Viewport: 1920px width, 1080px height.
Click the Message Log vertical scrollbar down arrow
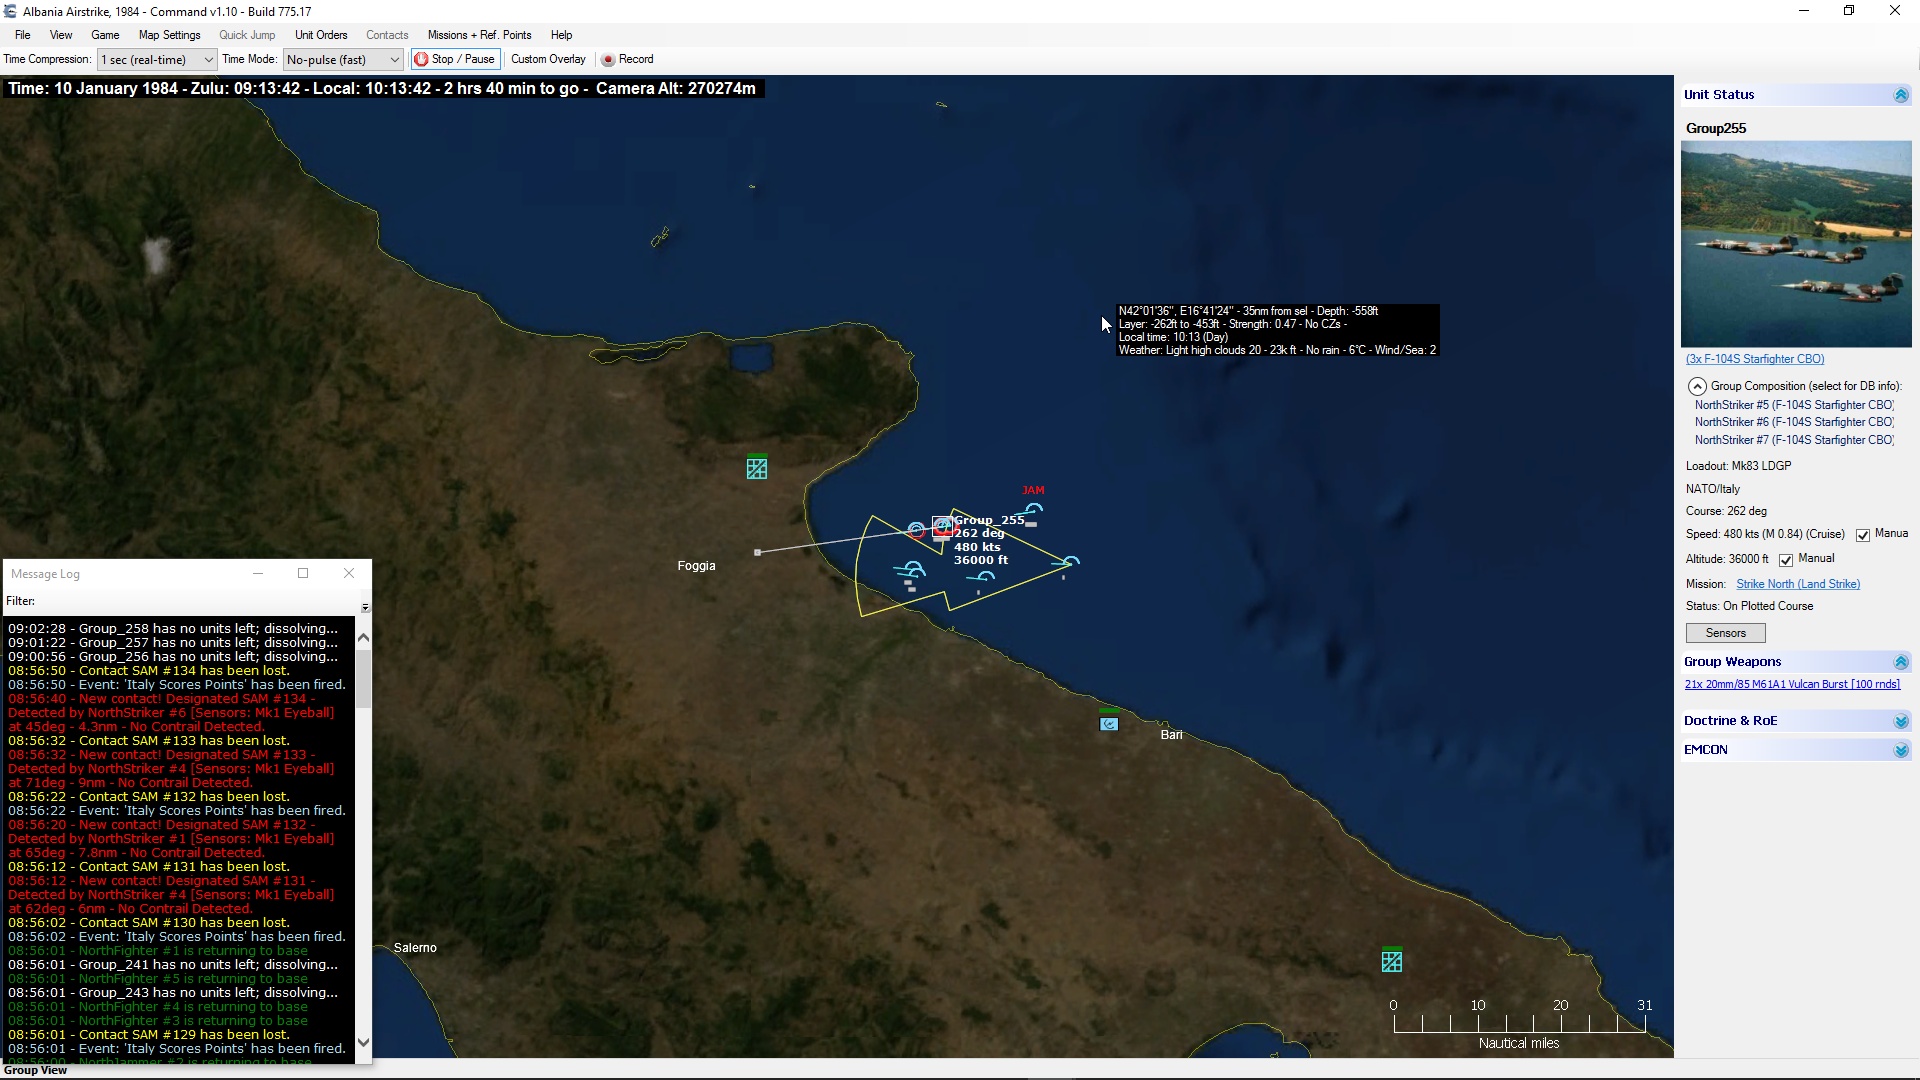click(x=363, y=1042)
